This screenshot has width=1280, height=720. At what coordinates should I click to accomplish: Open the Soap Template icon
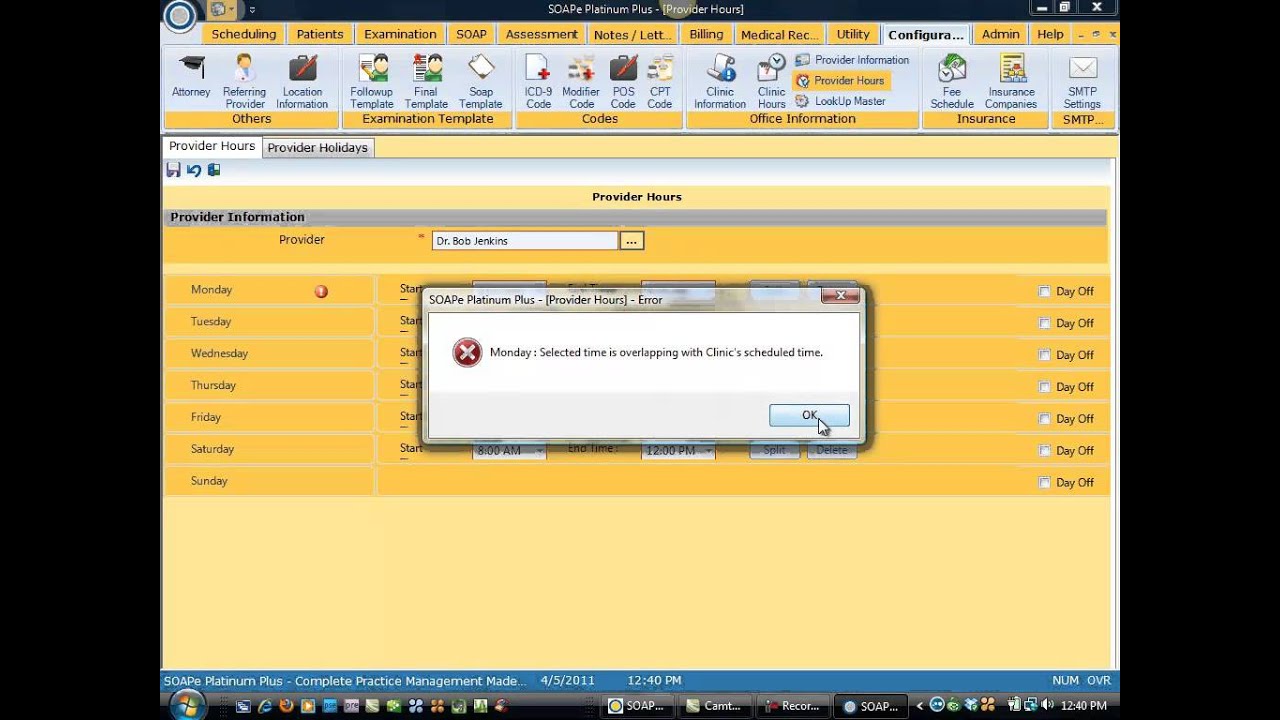click(481, 81)
